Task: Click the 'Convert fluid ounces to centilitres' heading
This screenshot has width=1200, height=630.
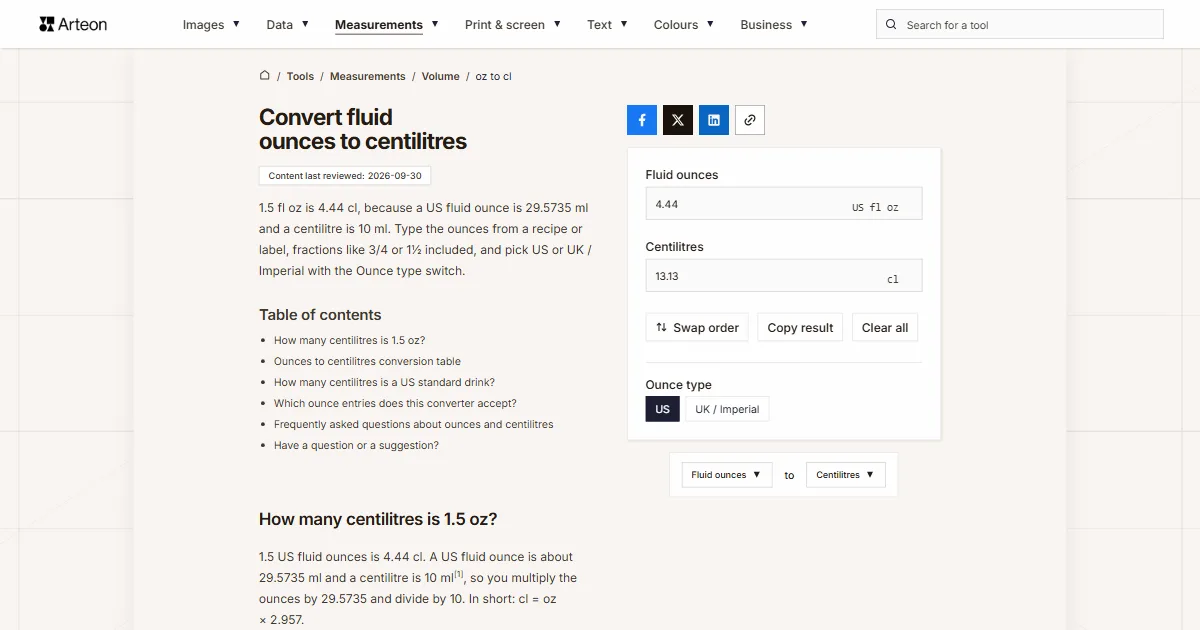Action: (x=363, y=129)
